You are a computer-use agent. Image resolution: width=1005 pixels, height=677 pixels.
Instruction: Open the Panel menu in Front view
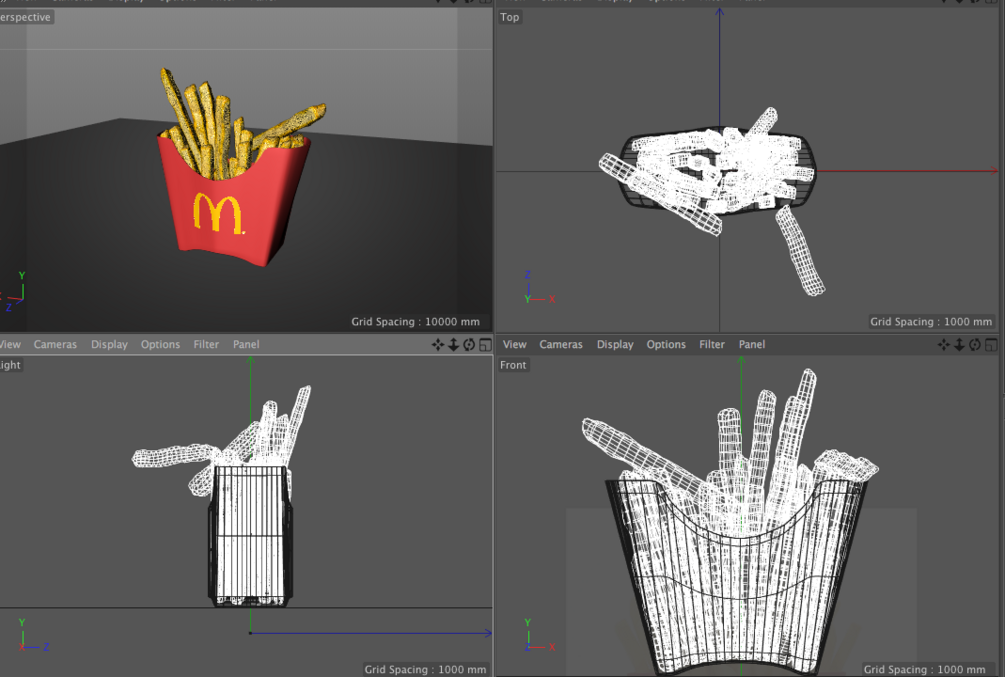pos(752,344)
